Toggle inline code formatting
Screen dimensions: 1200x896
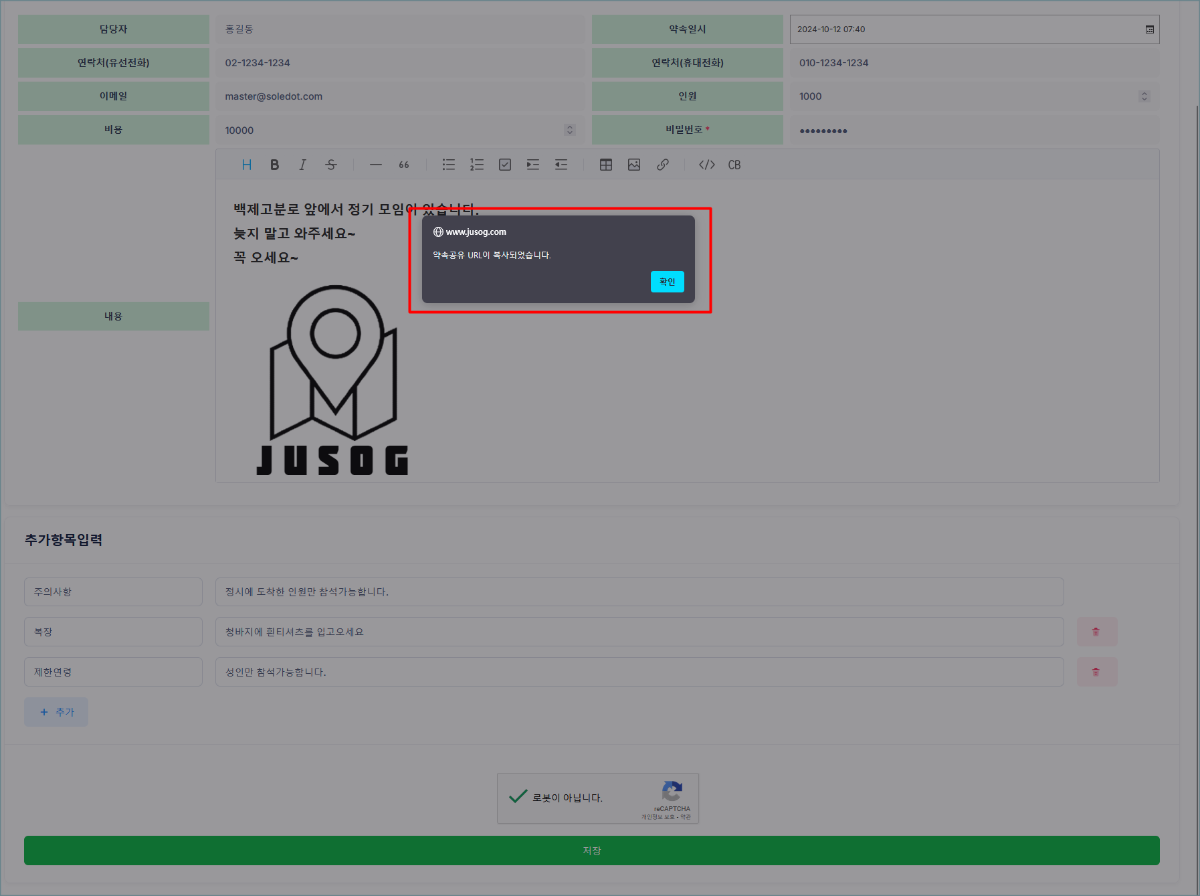(707, 165)
